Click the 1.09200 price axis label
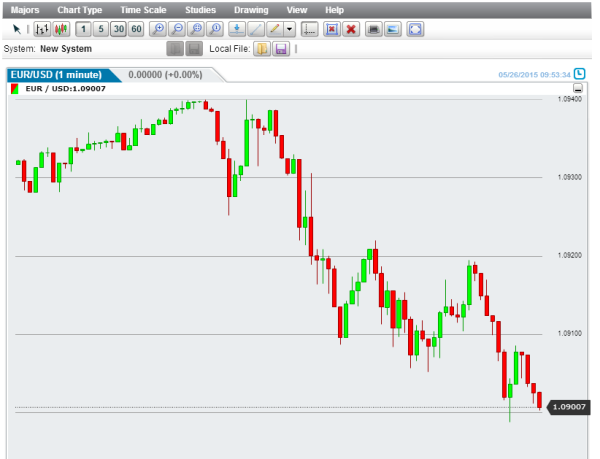 570,256
